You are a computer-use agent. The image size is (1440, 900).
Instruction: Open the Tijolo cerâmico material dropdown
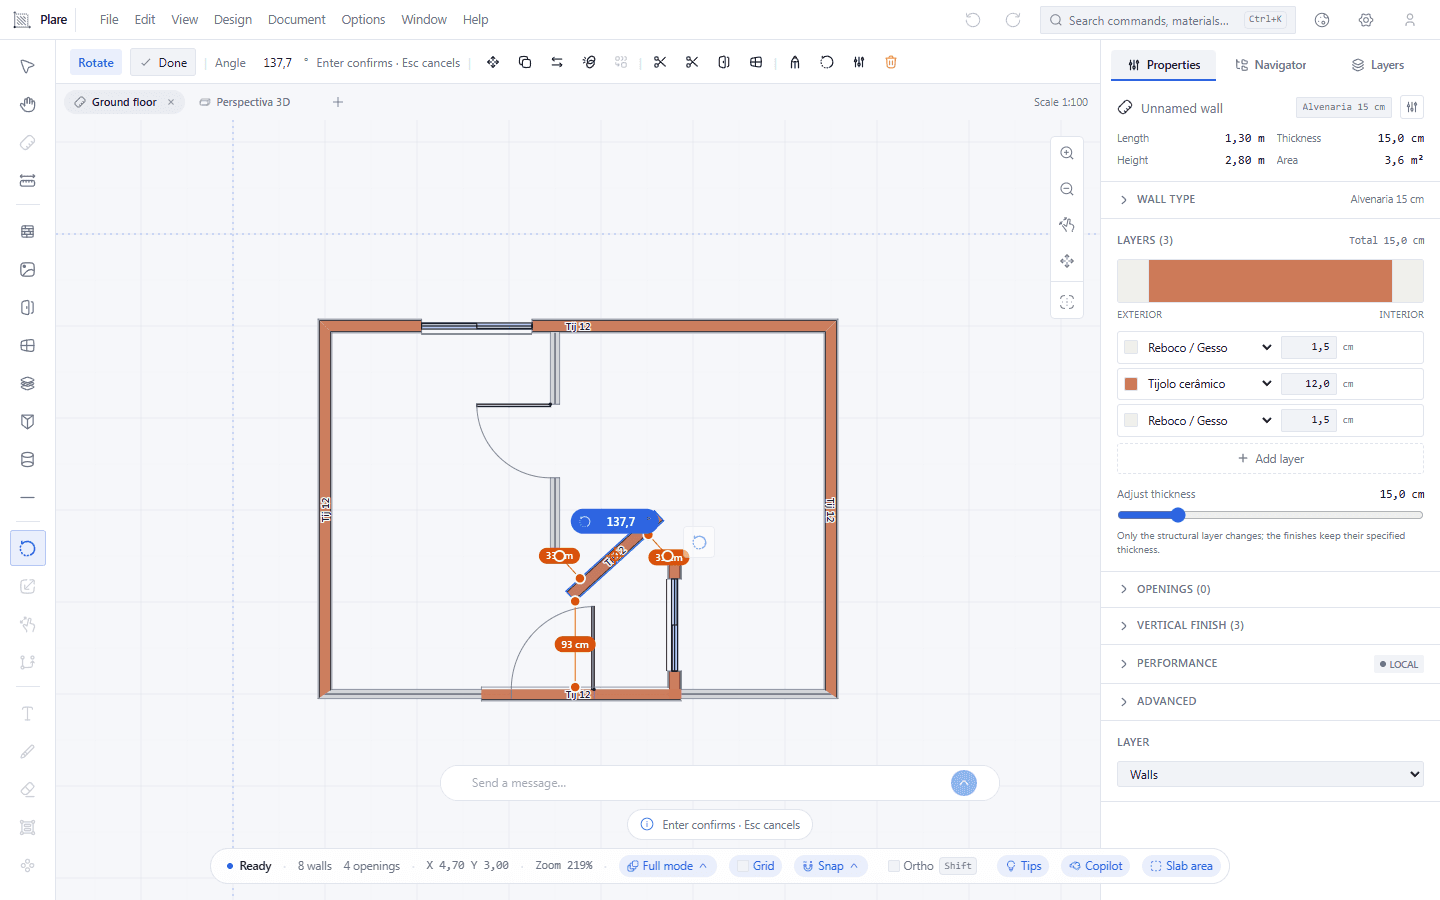(x=1210, y=384)
